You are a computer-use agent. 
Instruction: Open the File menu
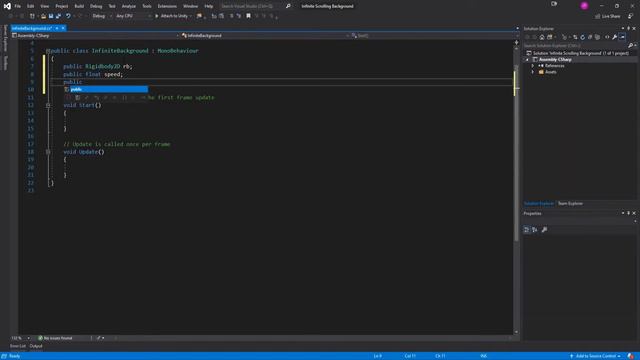tap(18, 6)
